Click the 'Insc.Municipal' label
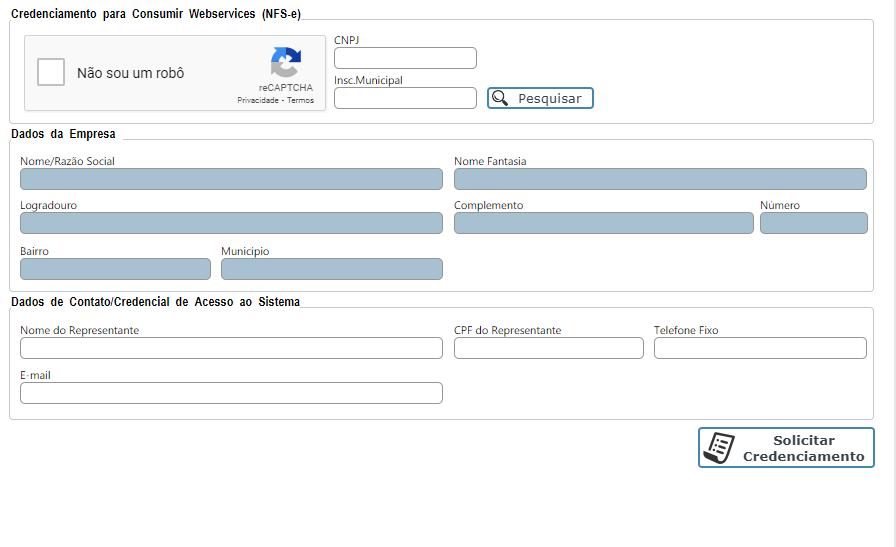This screenshot has height=547, width=896. [x=368, y=80]
